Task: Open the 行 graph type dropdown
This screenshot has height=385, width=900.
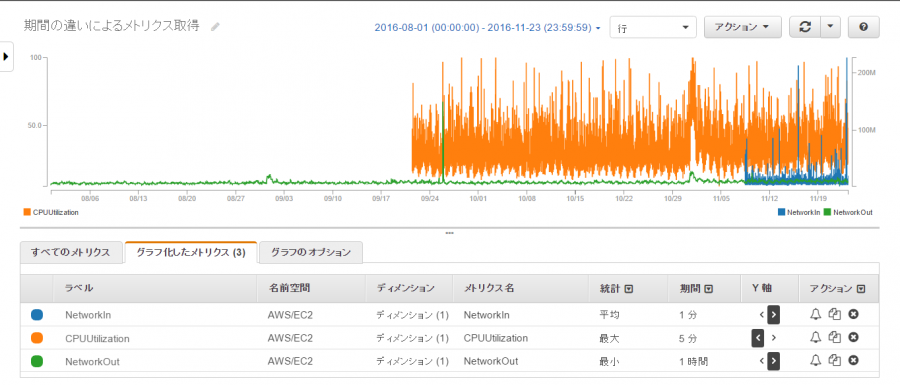Action: click(x=653, y=28)
